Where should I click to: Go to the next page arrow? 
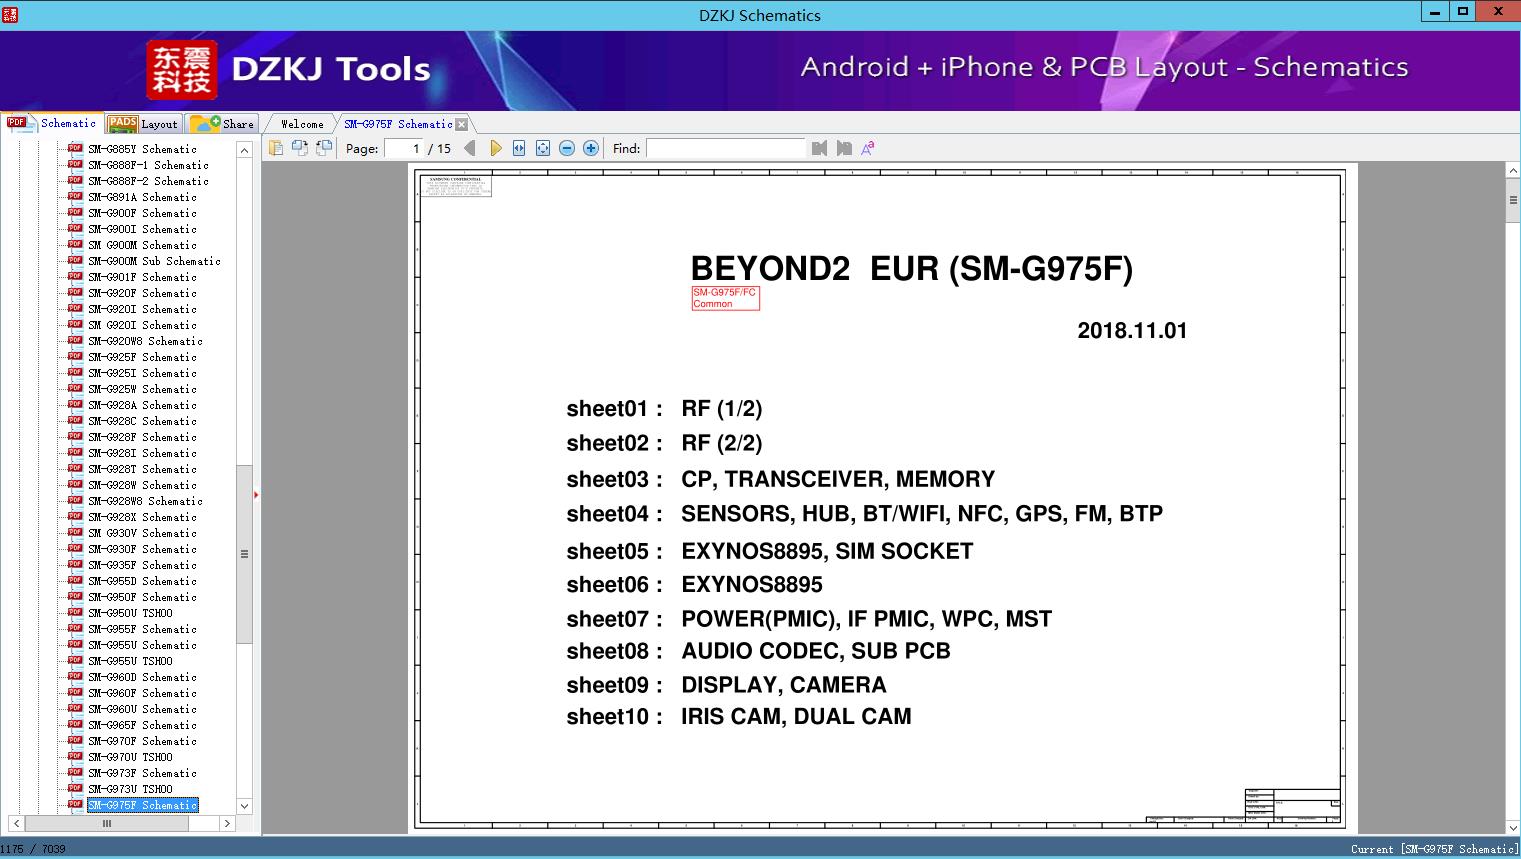point(495,148)
